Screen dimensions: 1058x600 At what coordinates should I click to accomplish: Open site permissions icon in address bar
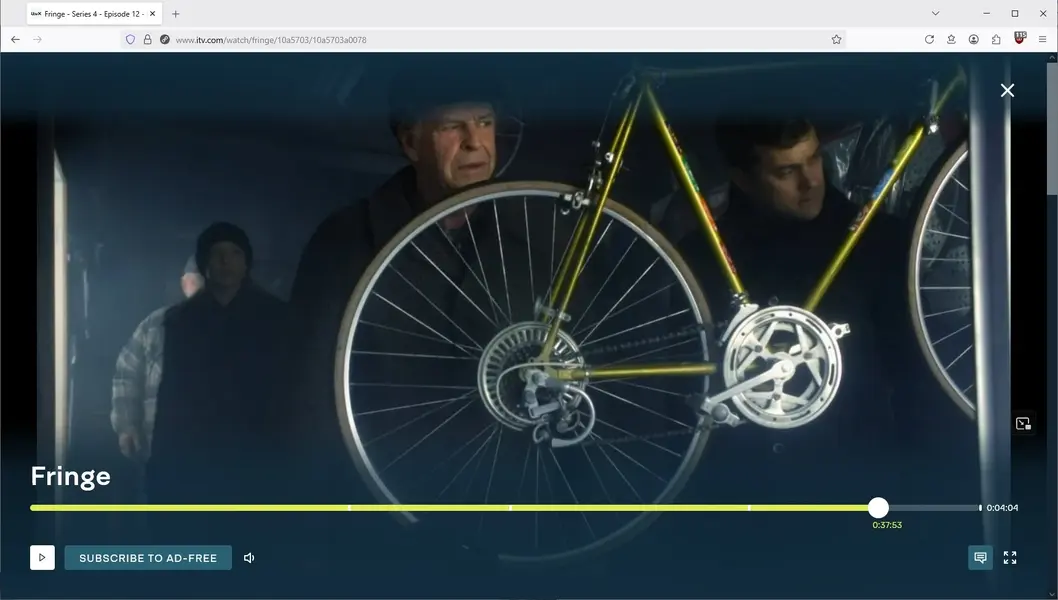point(165,40)
